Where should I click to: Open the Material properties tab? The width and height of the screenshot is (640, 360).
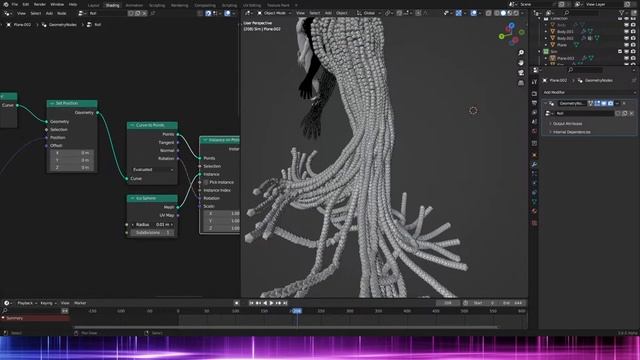click(534, 211)
